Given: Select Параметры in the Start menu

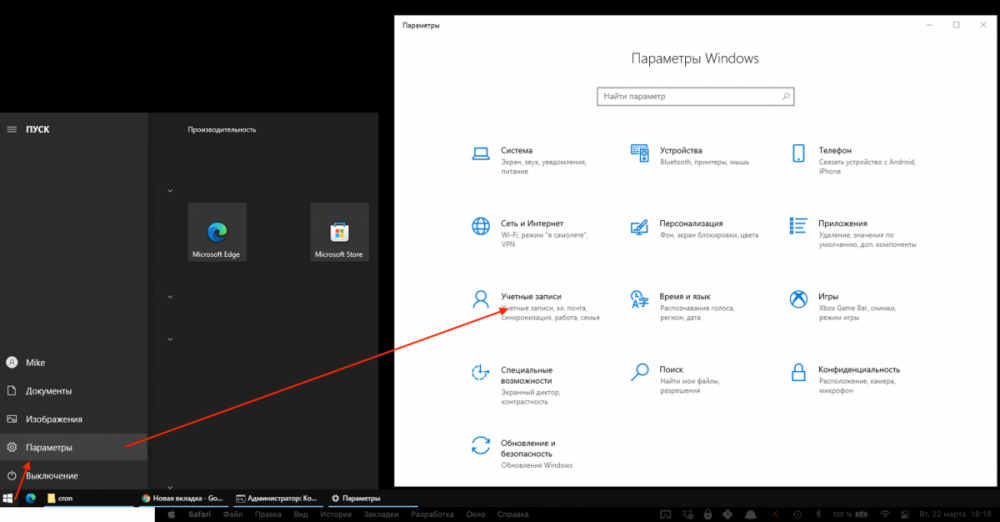Looking at the screenshot, I should click(50, 447).
